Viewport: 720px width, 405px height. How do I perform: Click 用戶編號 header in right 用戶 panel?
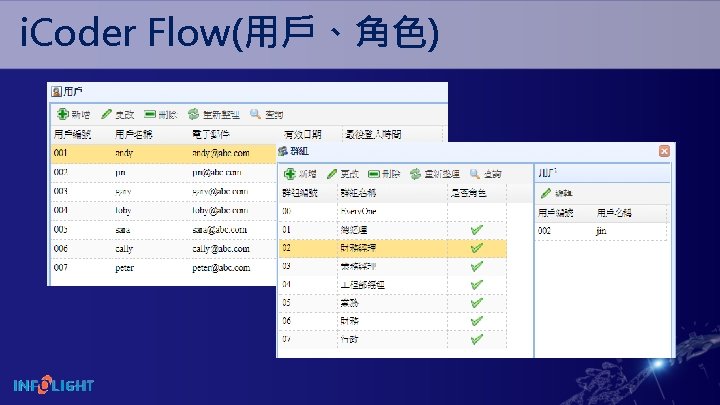coord(556,213)
